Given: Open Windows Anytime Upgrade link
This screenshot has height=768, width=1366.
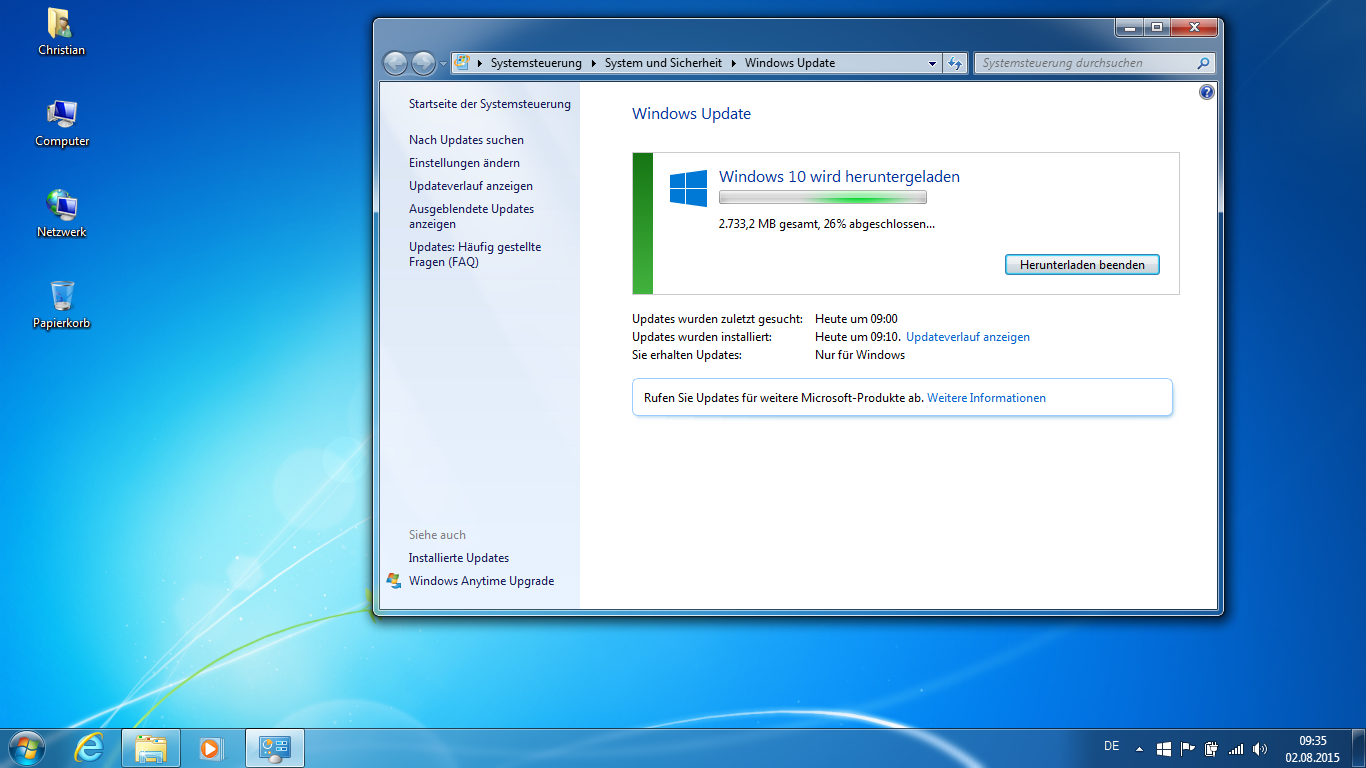Looking at the screenshot, I should (481, 581).
